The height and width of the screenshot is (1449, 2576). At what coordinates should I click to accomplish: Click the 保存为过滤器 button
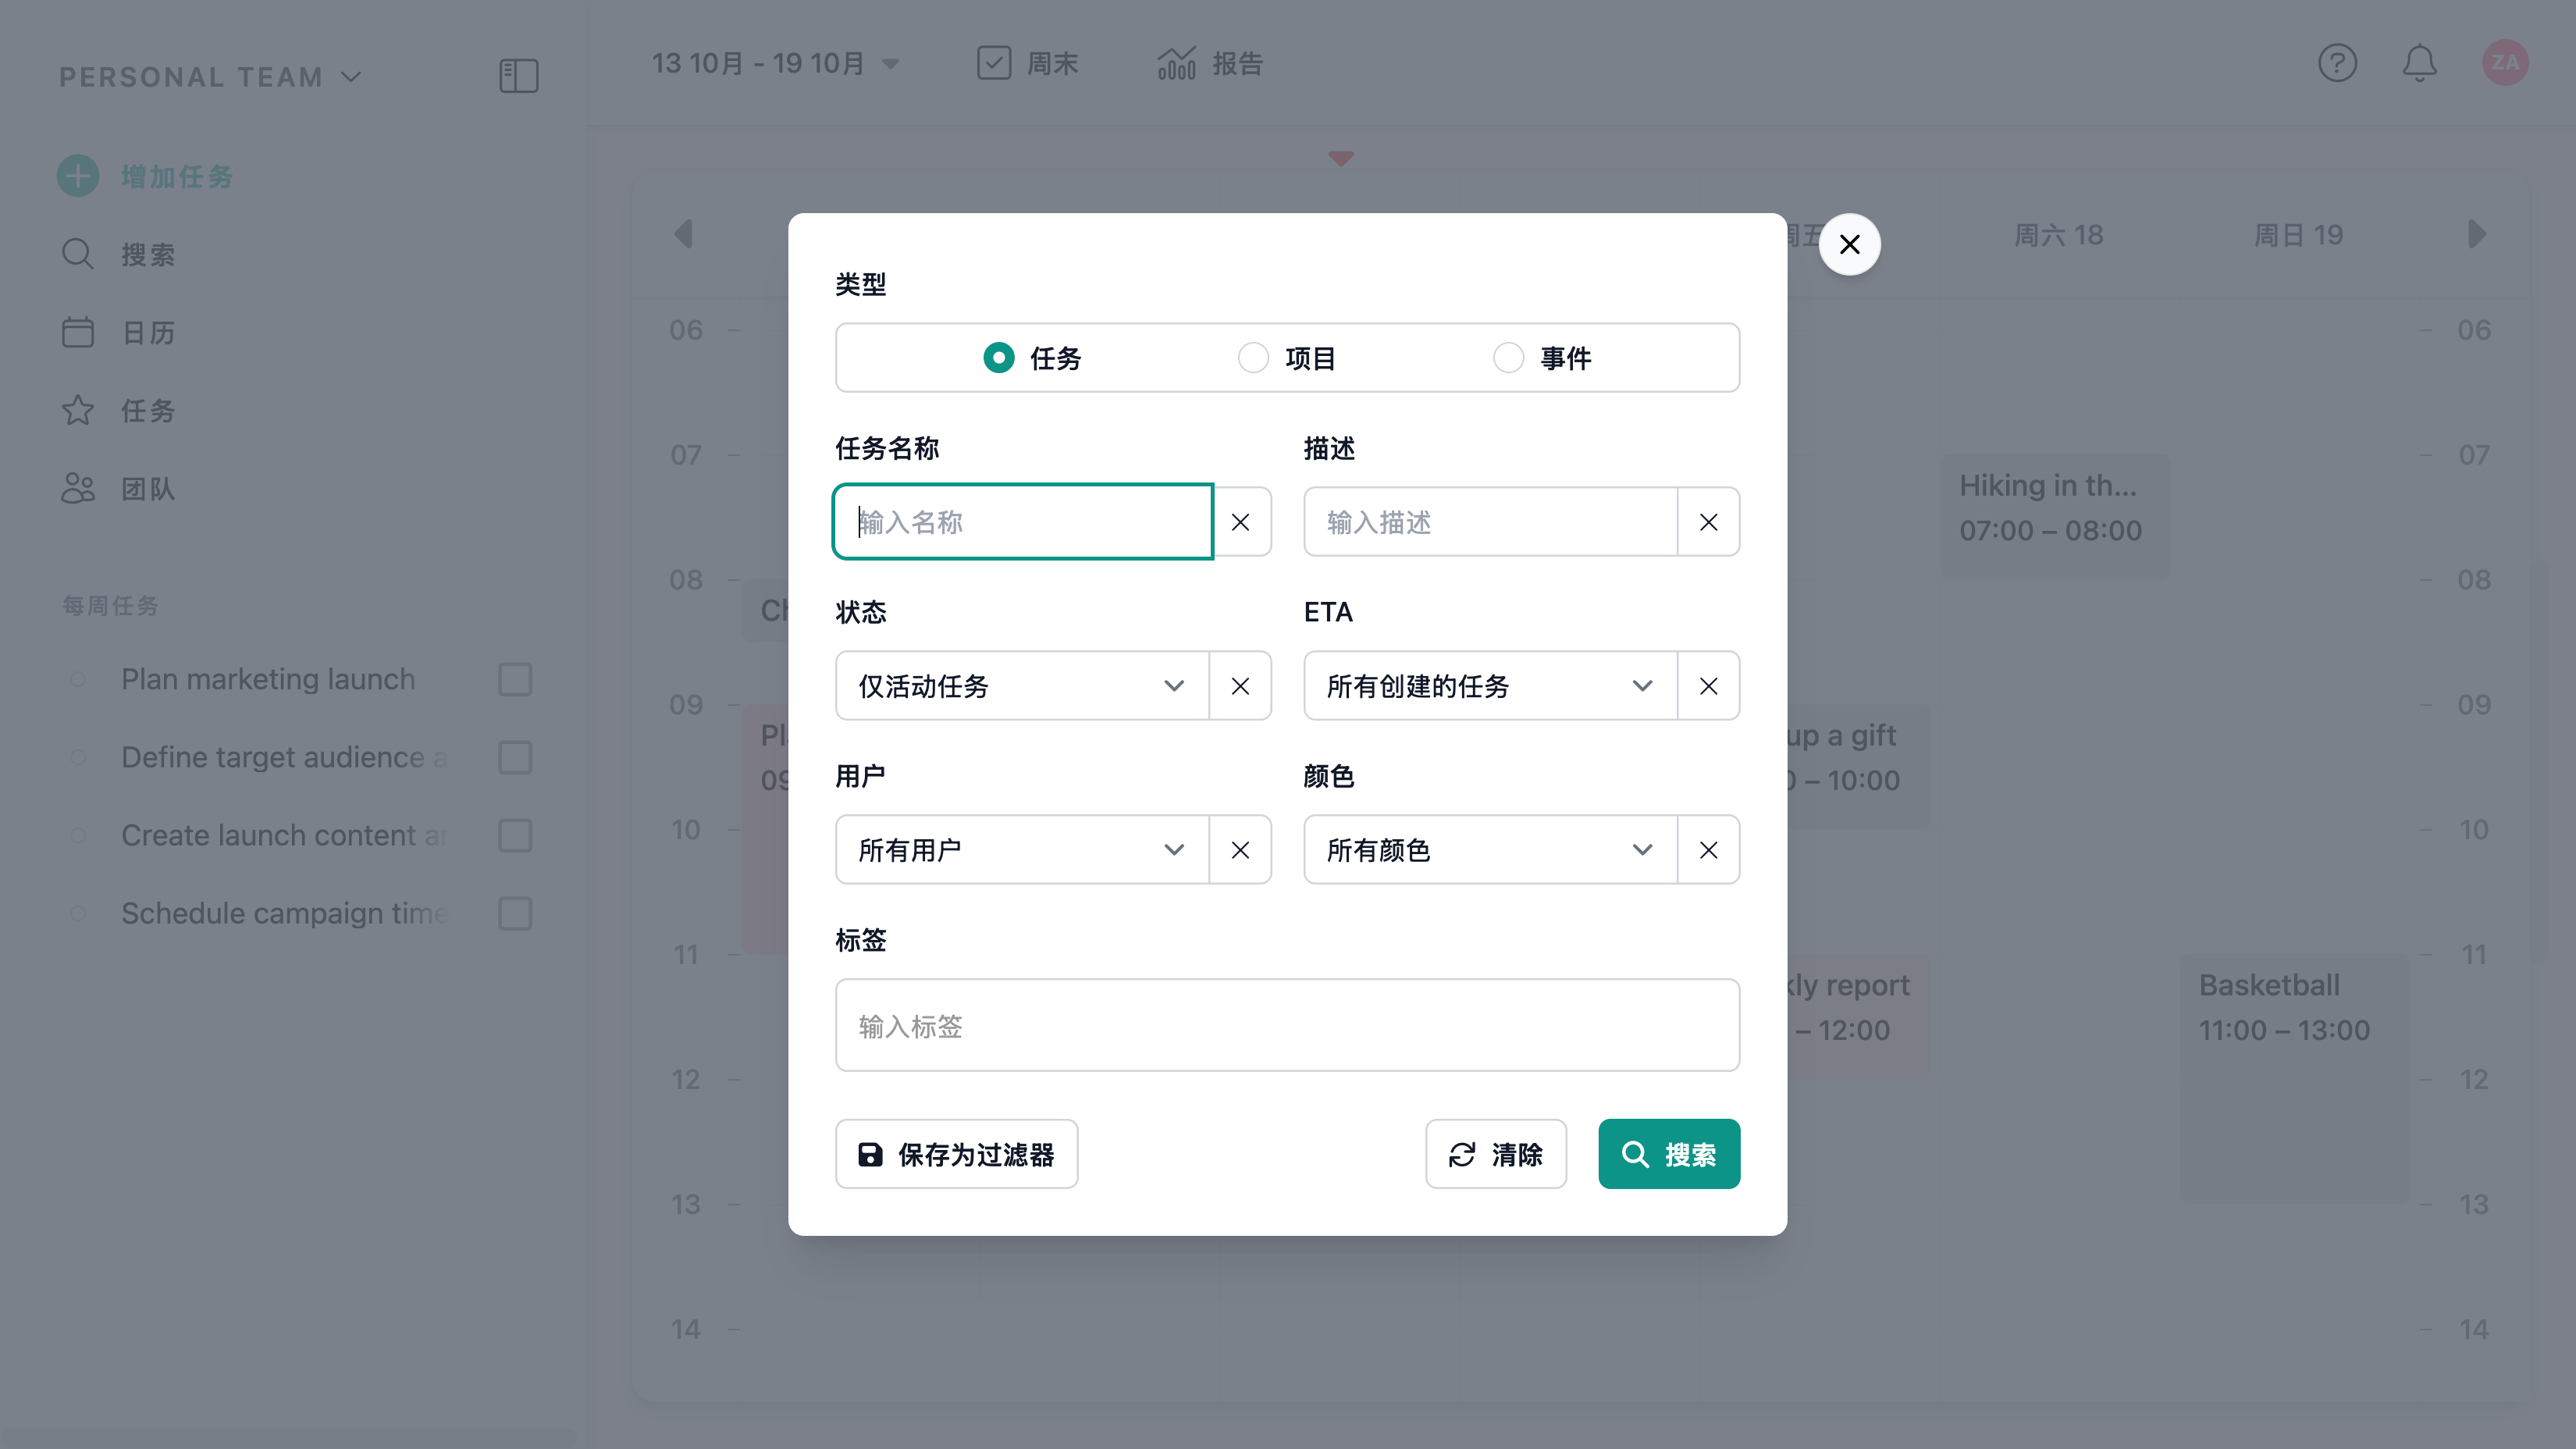956,1154
